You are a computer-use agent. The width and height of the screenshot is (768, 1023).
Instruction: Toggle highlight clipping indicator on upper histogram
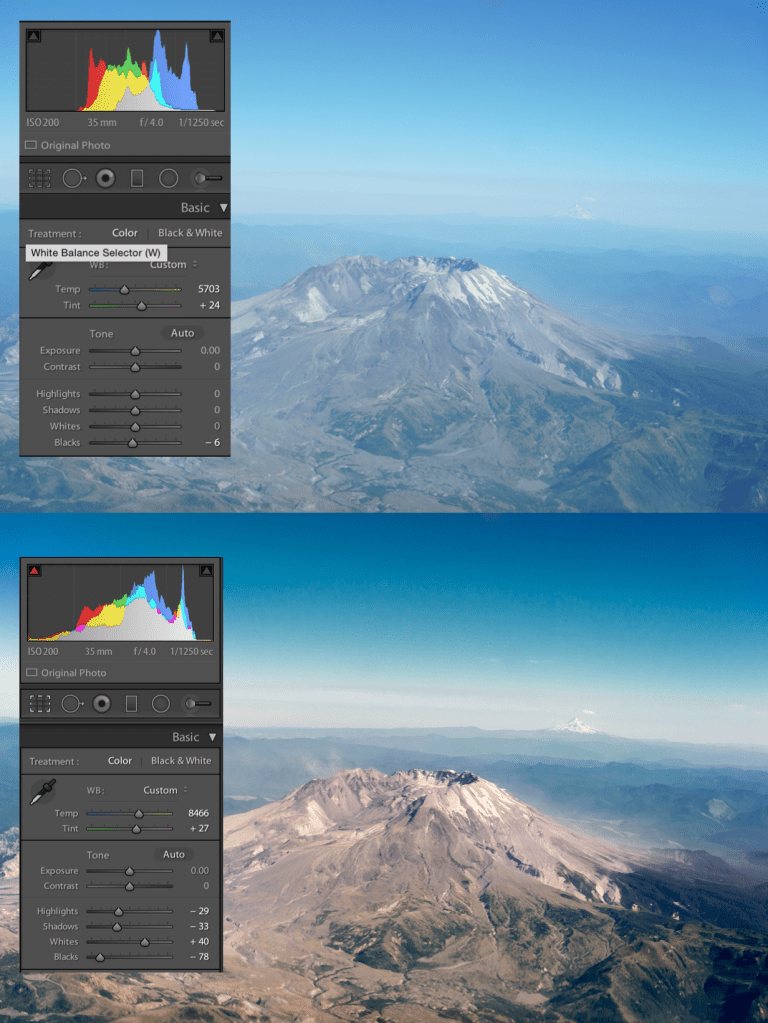(217, 36)
